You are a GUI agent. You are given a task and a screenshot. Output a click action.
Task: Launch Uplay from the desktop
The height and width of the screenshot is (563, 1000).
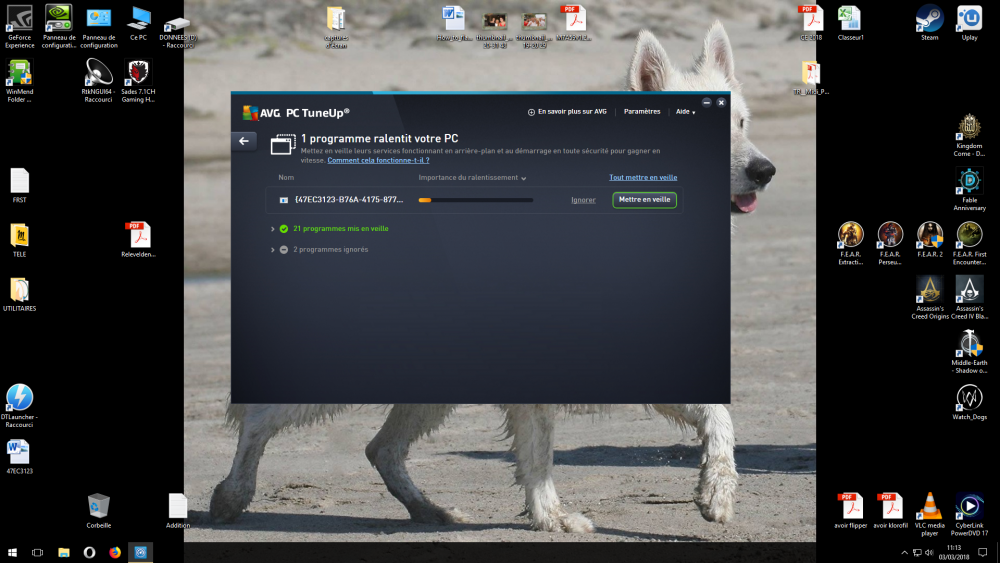tap(969, 23)
